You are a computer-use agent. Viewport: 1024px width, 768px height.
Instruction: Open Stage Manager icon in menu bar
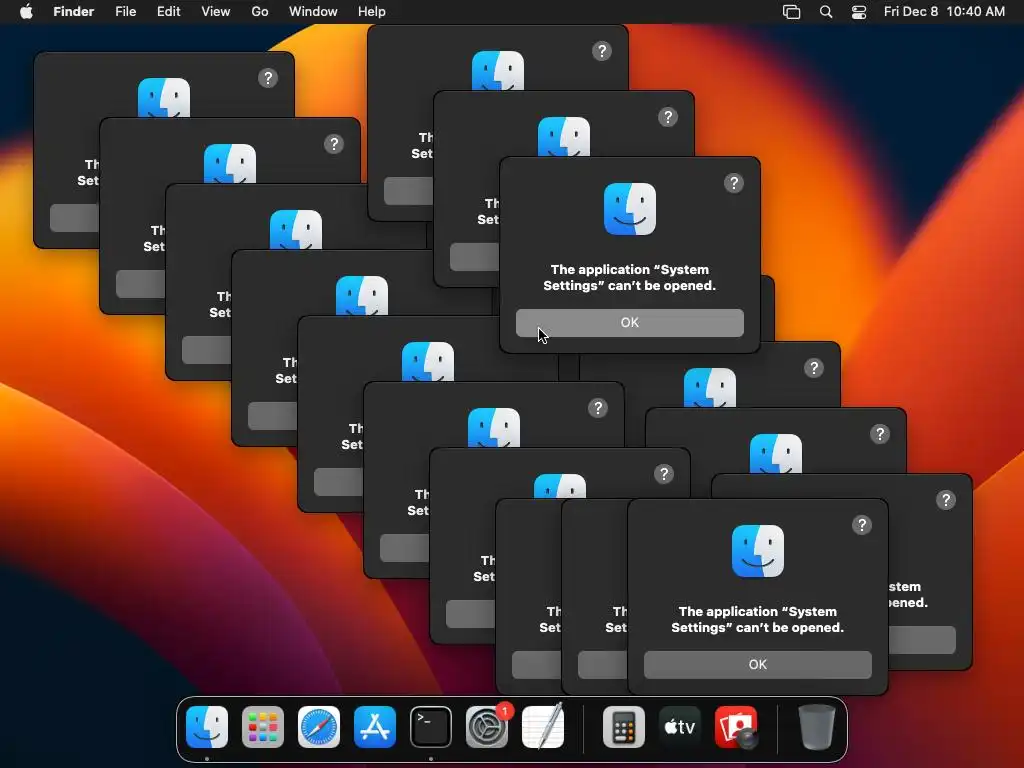click(792, 12)
